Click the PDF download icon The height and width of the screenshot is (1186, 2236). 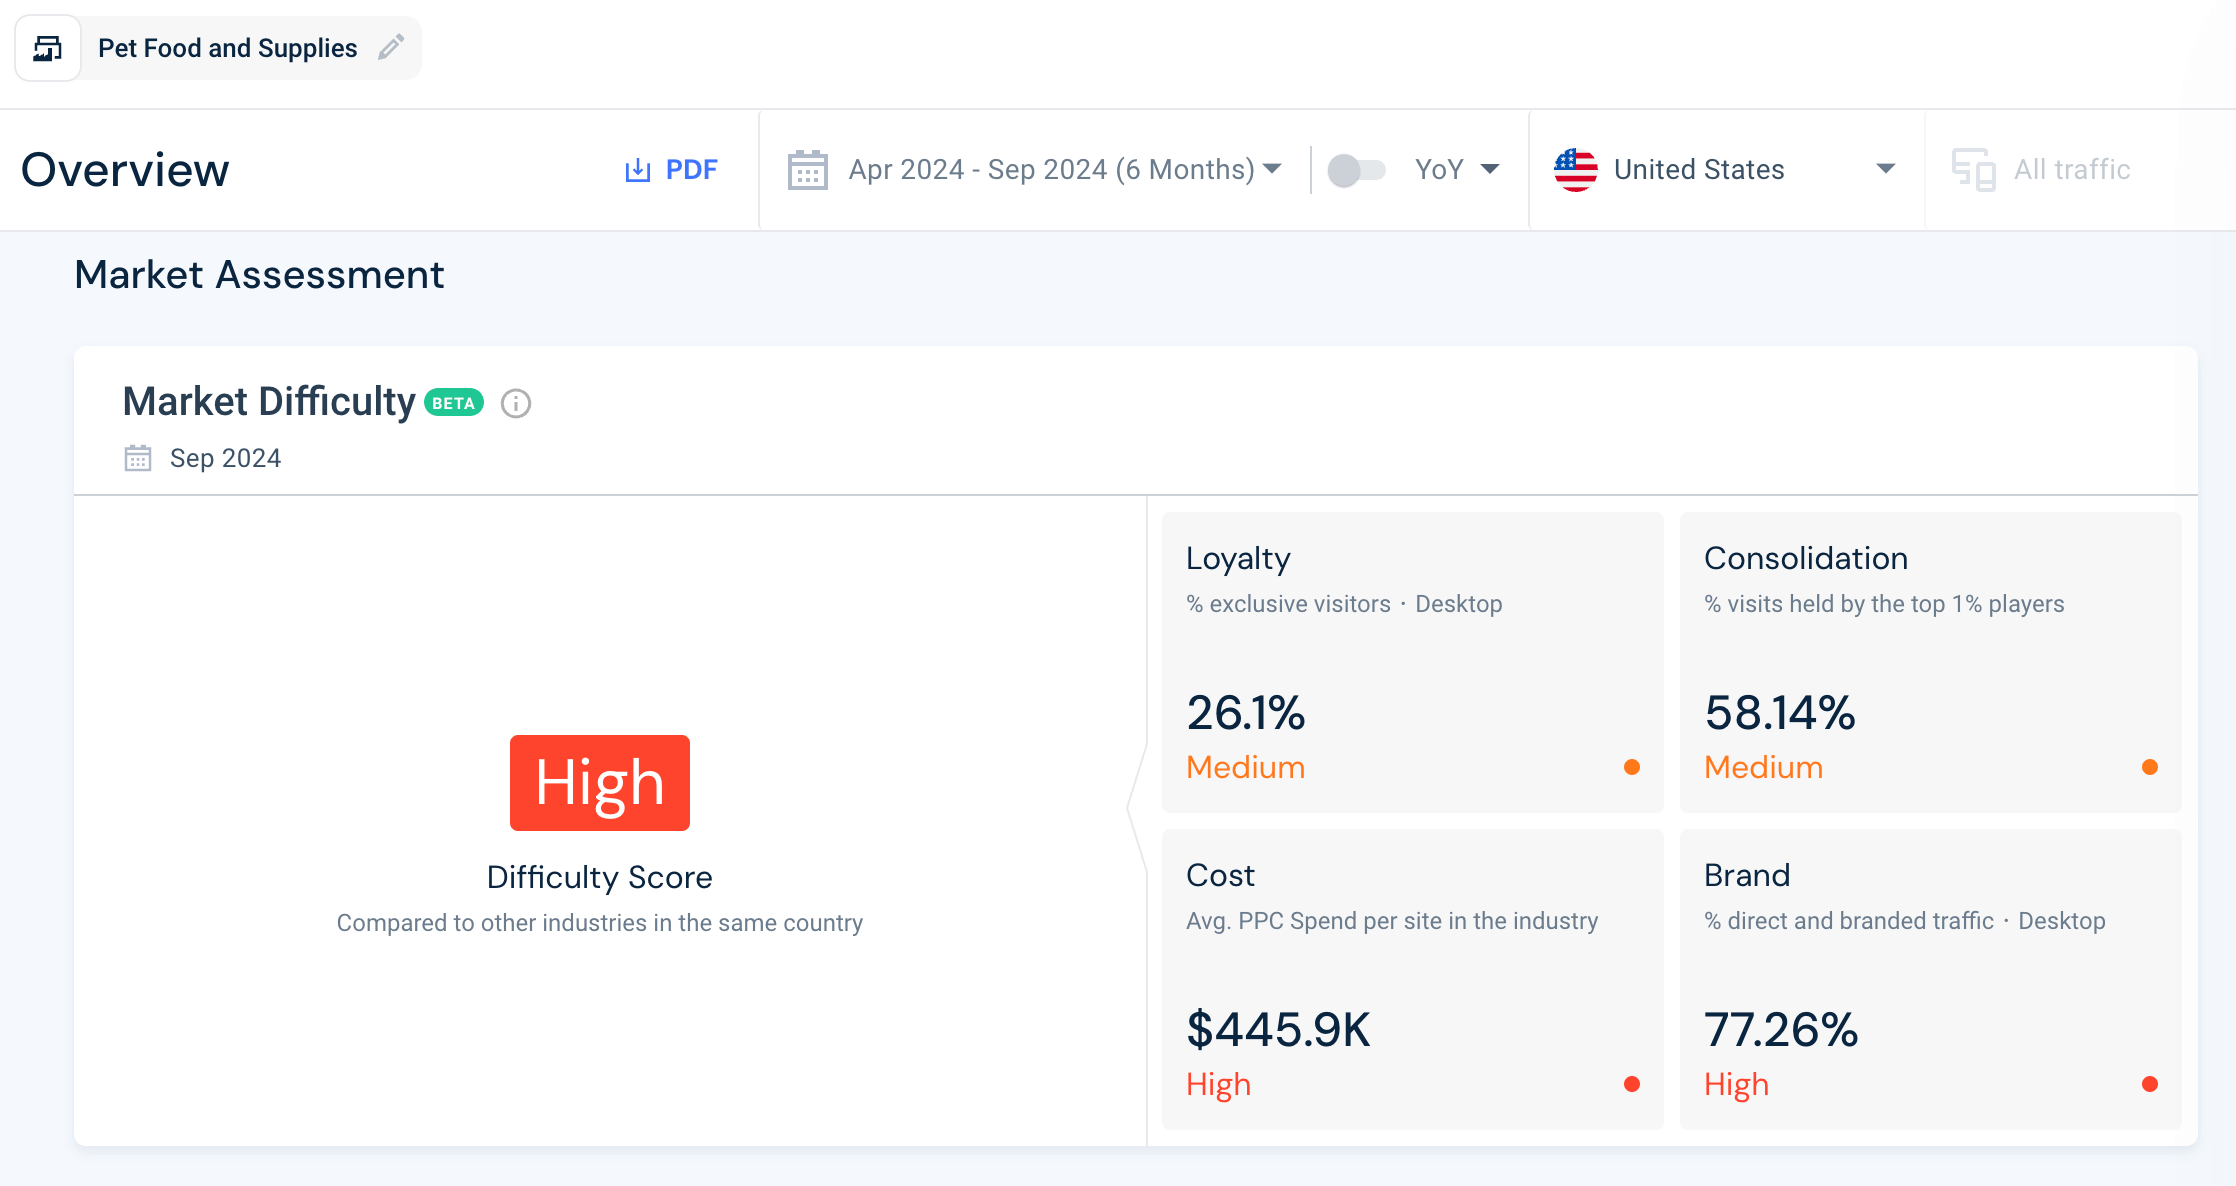(x=637, y=170)
